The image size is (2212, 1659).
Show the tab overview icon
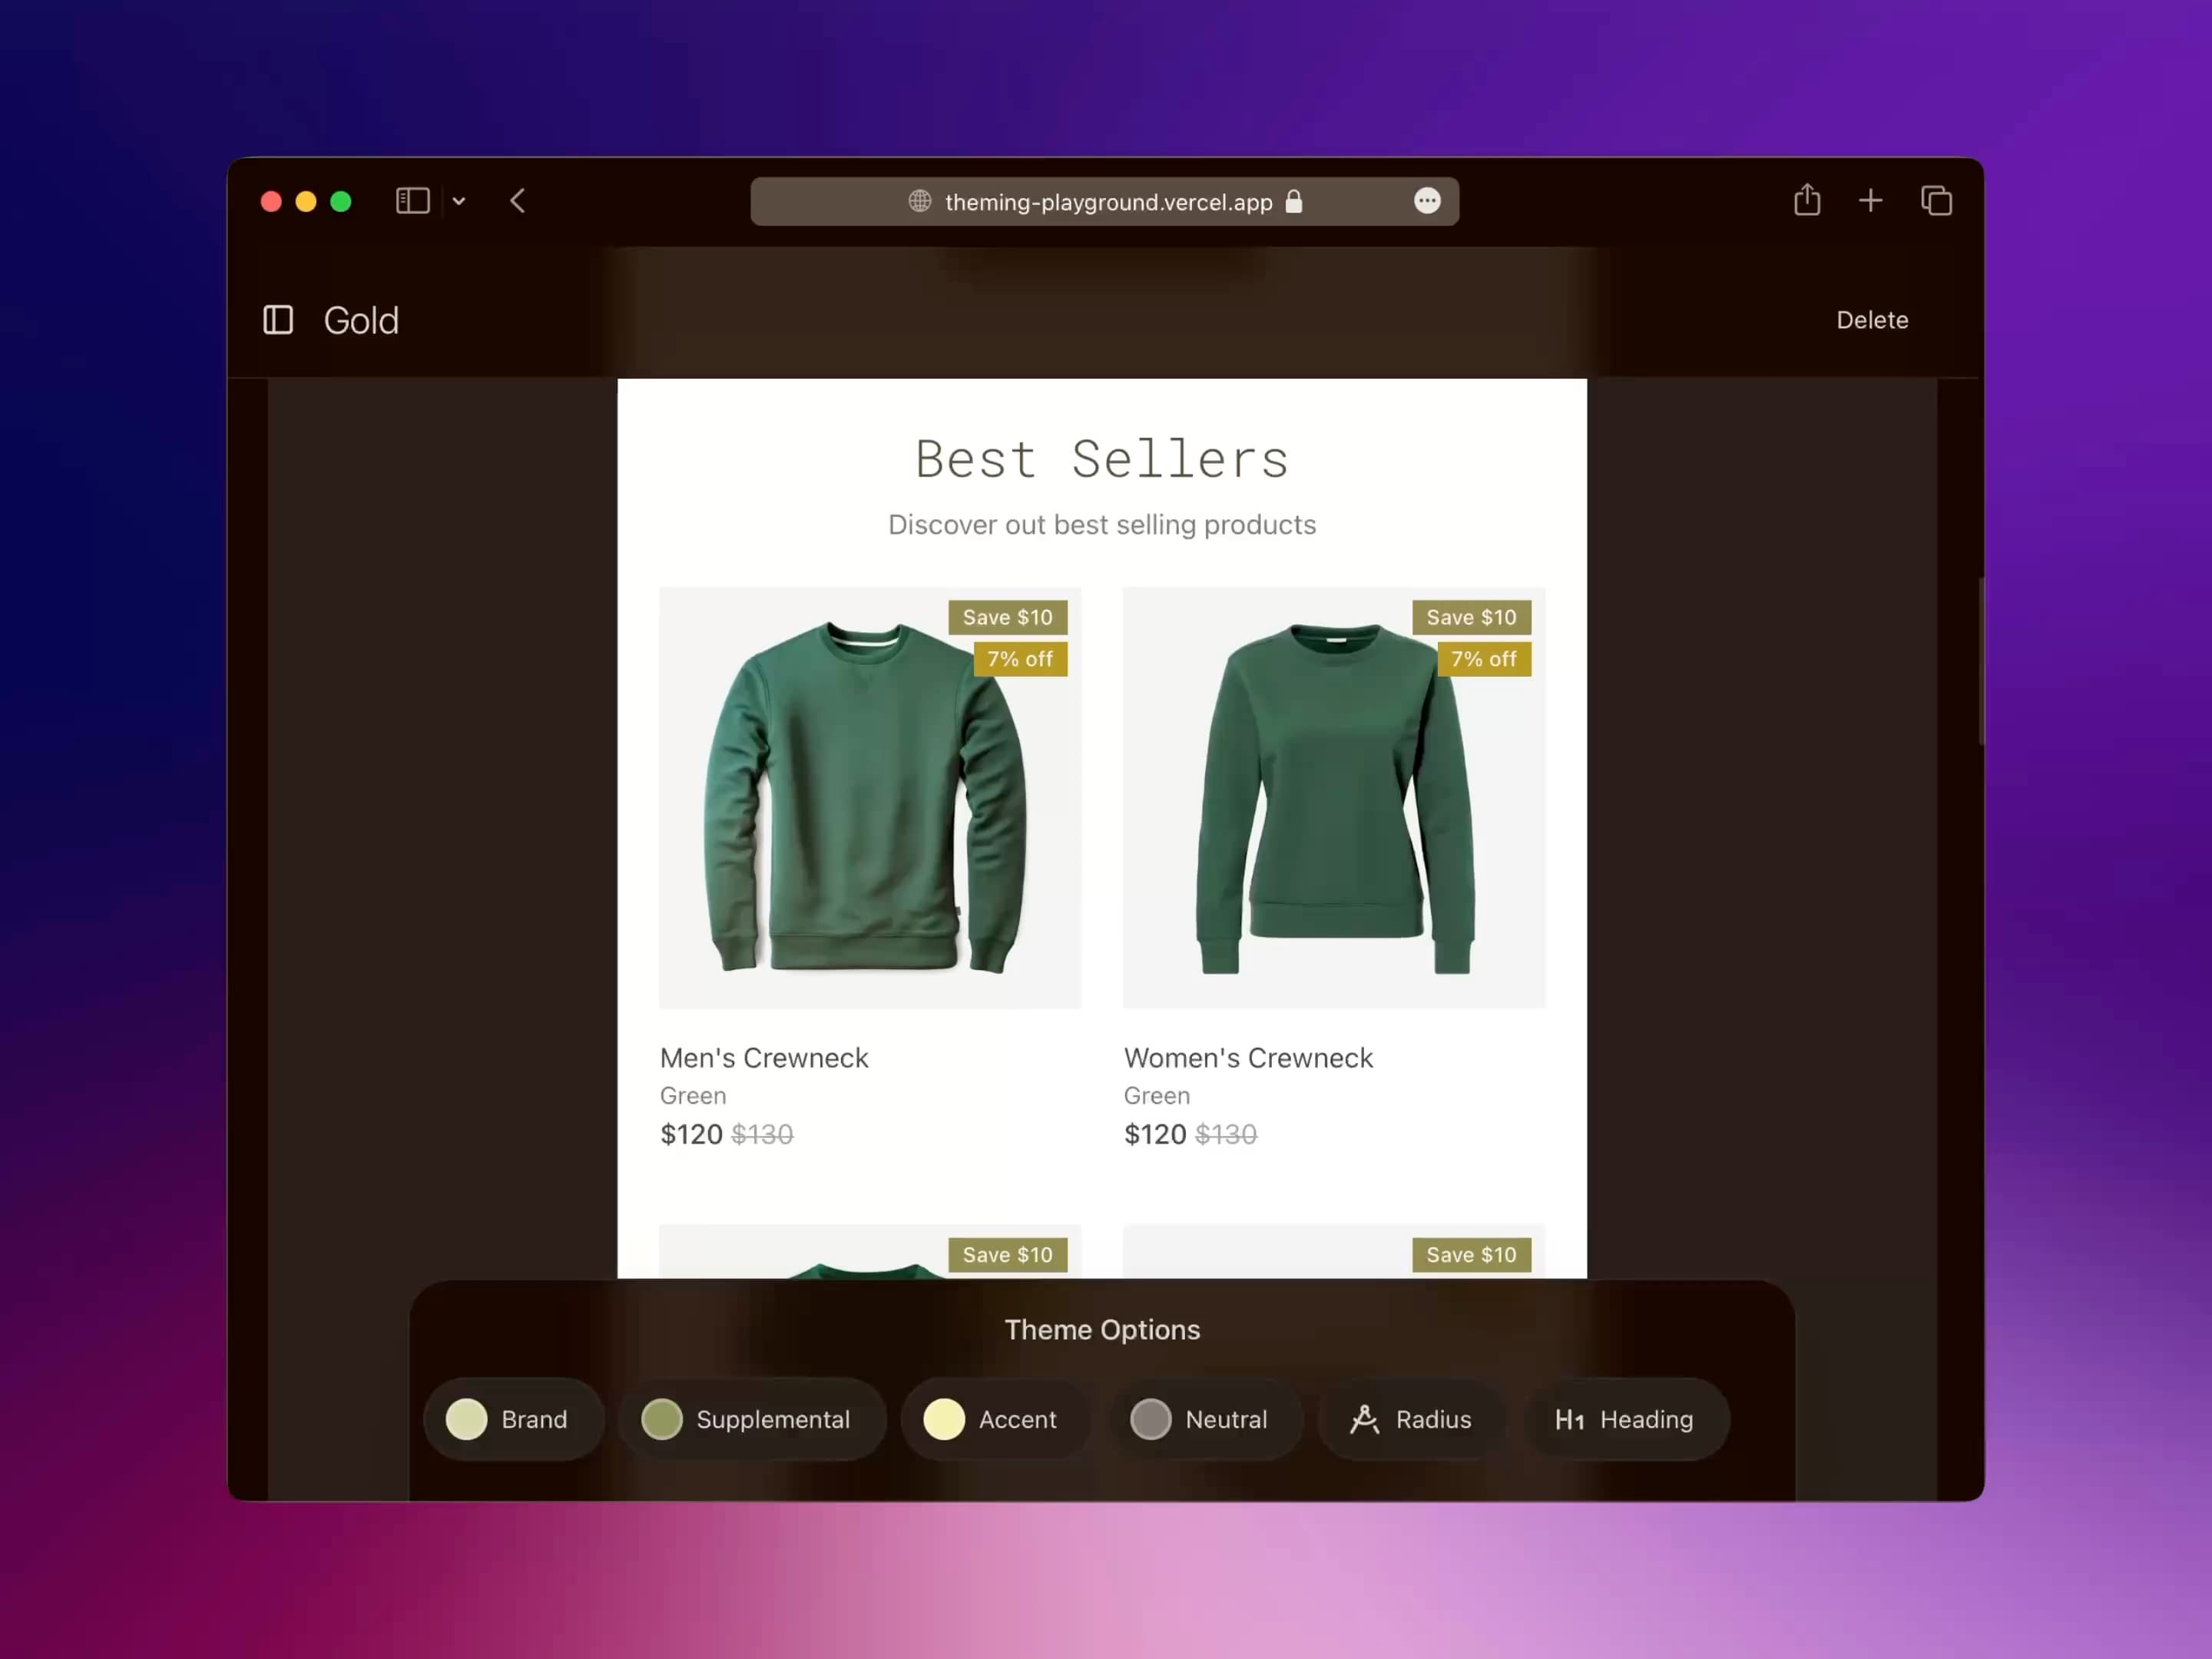pyautogui.click(x=1936, y=201)
